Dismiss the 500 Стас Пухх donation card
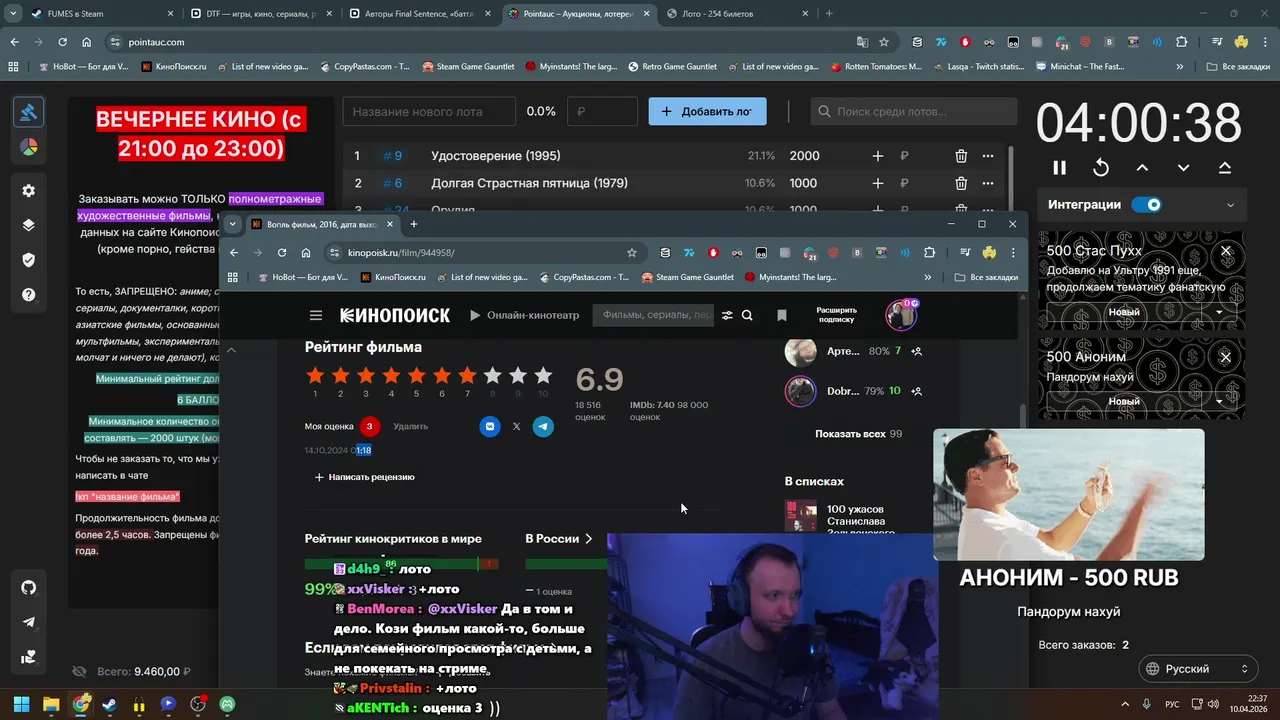1280x720 pixels. pyautogui.click(x=1226, y=251)
